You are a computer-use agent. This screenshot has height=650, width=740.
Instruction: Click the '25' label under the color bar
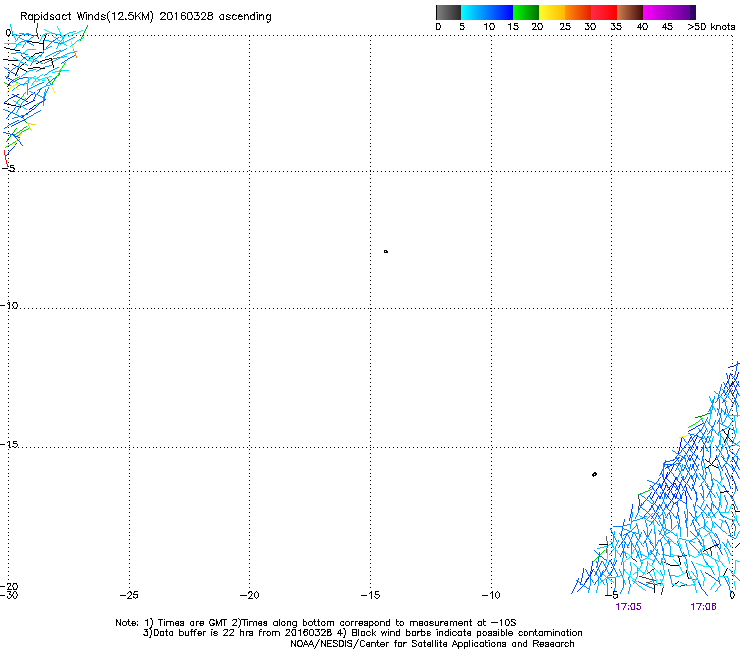coord(565,27)
